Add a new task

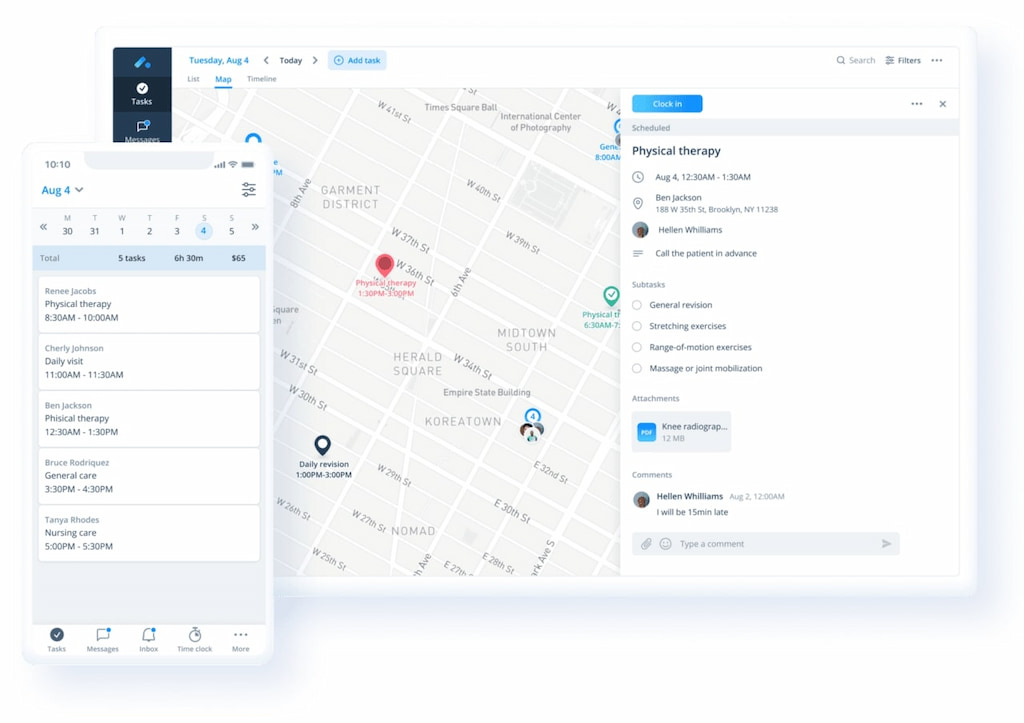coord(357,60)
